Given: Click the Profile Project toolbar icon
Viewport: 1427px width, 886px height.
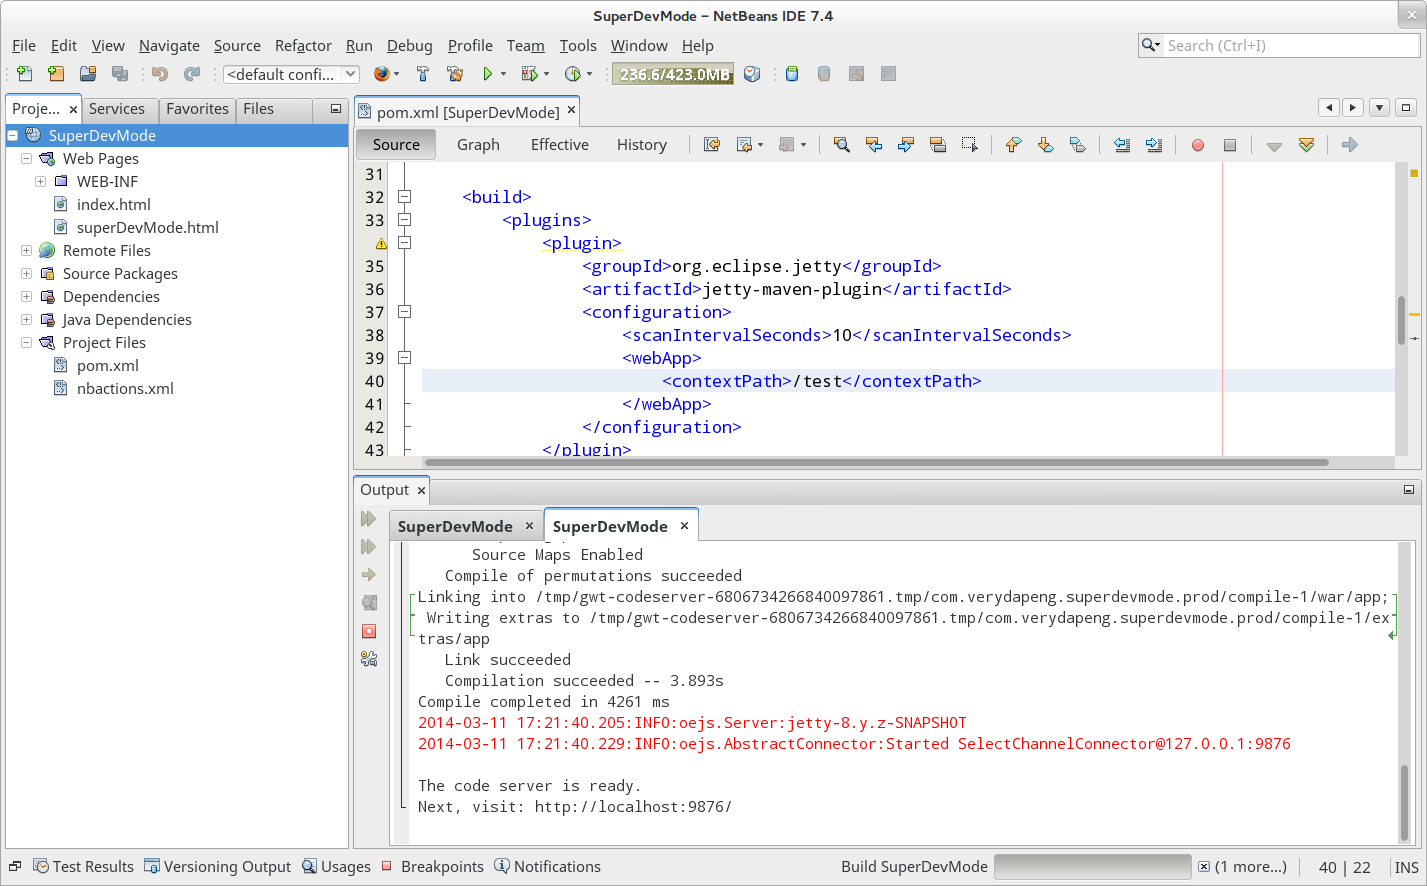Looking at the screenshot, I should (573, 74).
